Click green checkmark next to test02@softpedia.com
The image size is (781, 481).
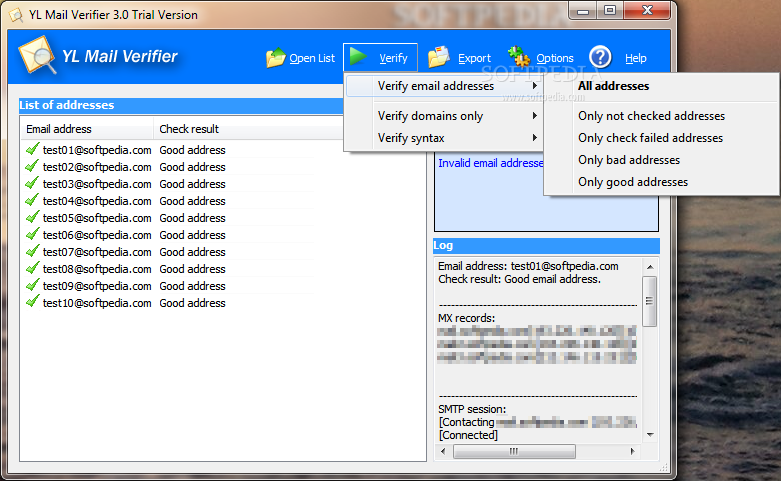(32, 166)
